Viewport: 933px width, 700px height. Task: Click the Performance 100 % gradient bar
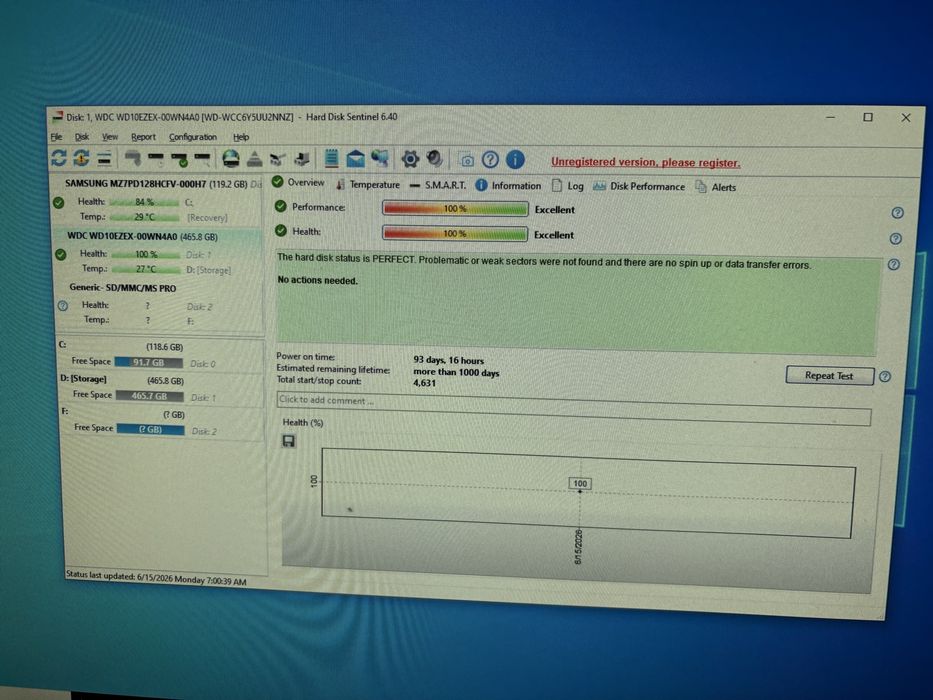pyautogui.click(x=455, y=208)
